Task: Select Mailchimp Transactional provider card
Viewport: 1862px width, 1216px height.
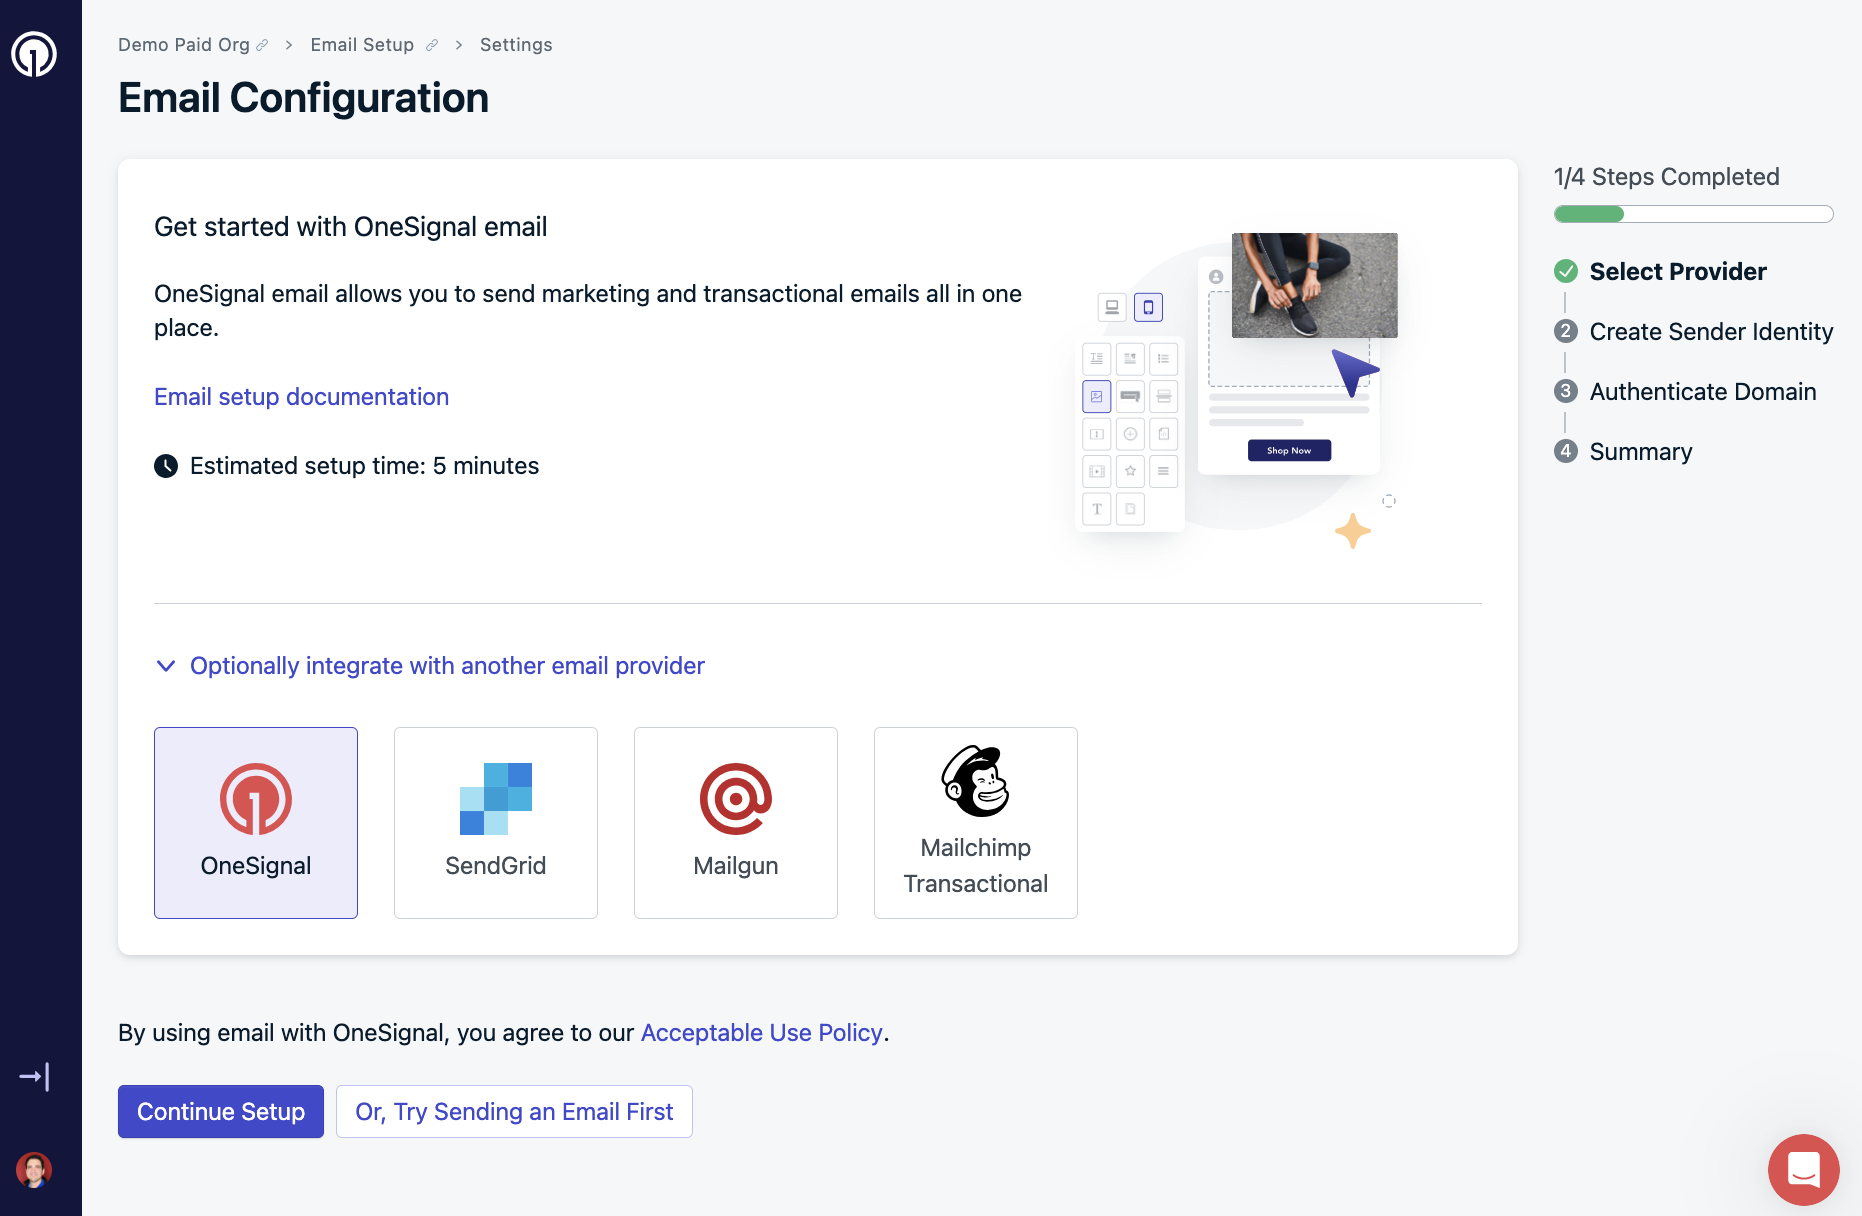Action: (976, 823)
